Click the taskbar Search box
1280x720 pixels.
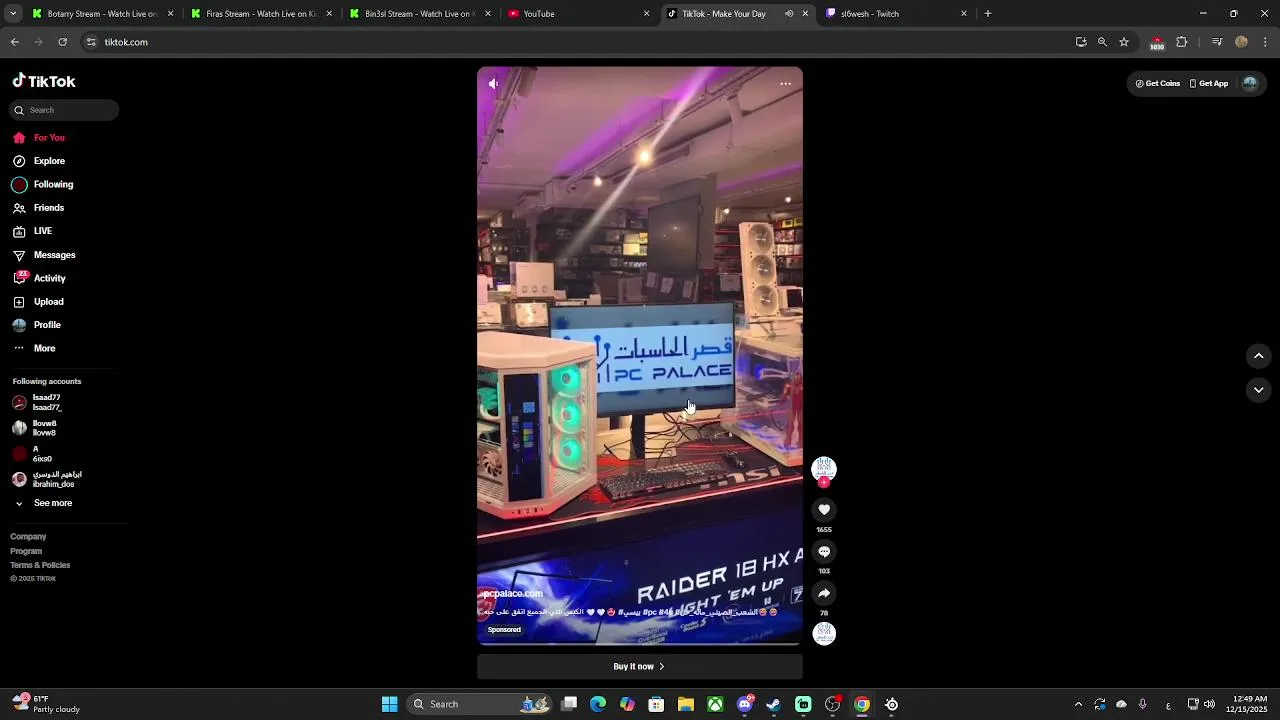(x=480, y=704)
